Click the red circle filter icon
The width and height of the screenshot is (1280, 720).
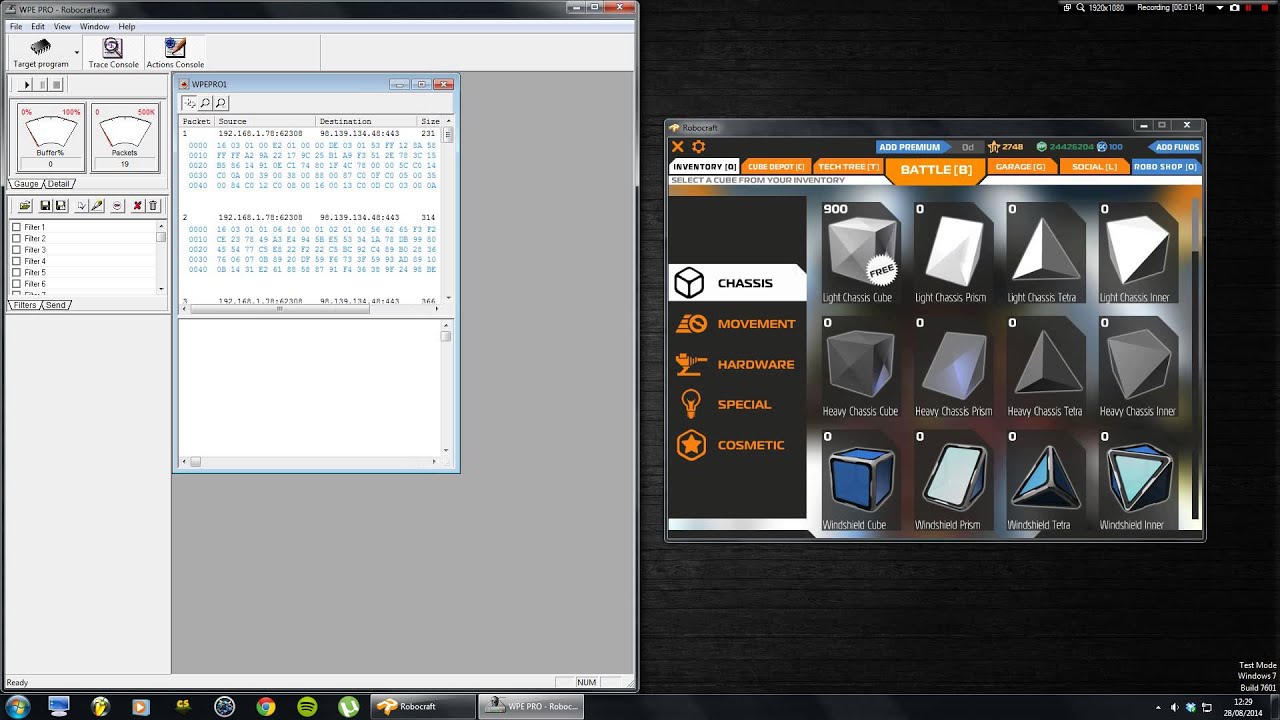(117, 205)
